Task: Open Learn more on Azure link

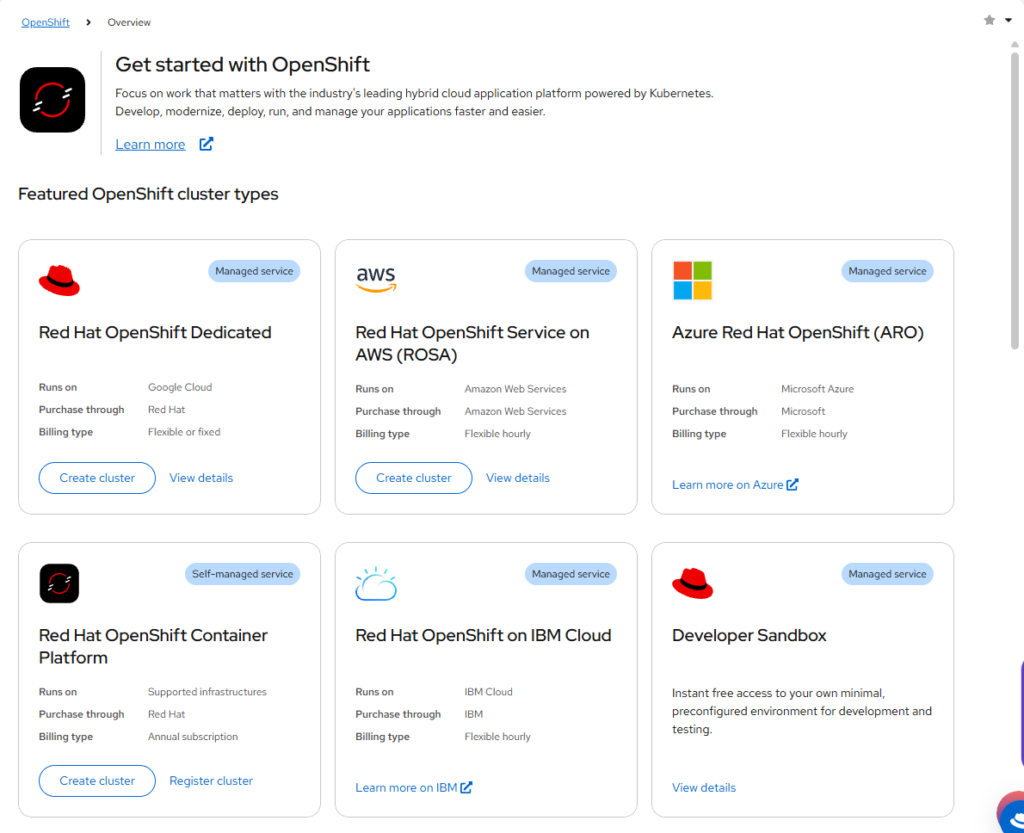Action: [x=734, y=485]
